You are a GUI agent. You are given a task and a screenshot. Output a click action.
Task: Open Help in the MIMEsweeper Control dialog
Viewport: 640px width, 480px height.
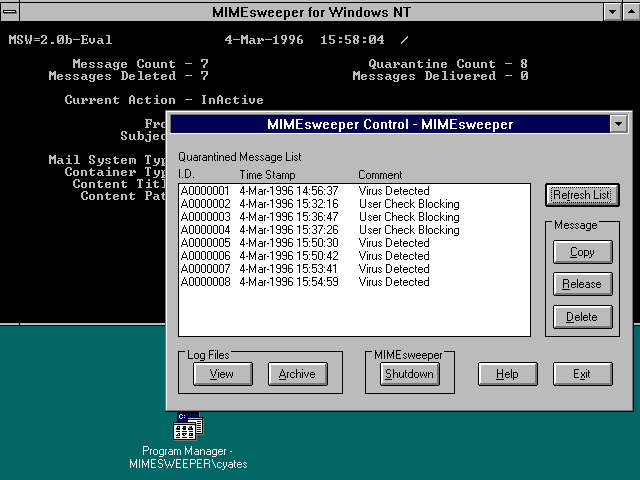(x=507, y=373)
